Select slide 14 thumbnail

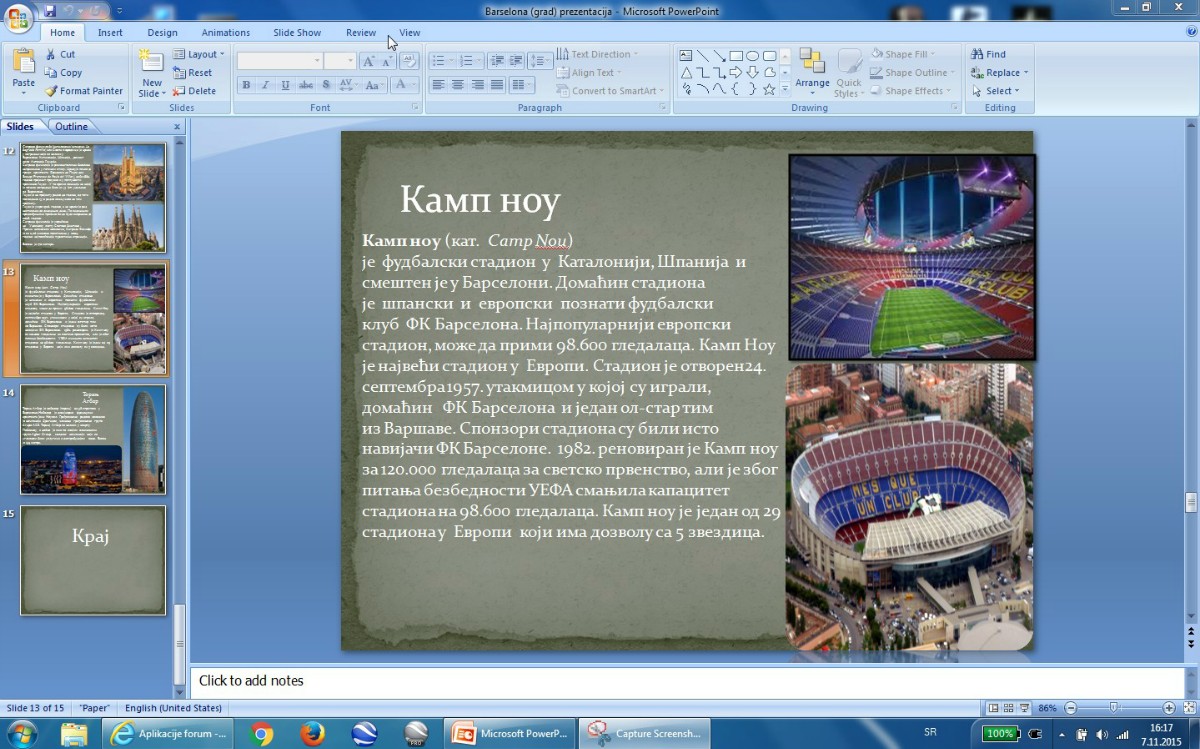click(93, 440)
